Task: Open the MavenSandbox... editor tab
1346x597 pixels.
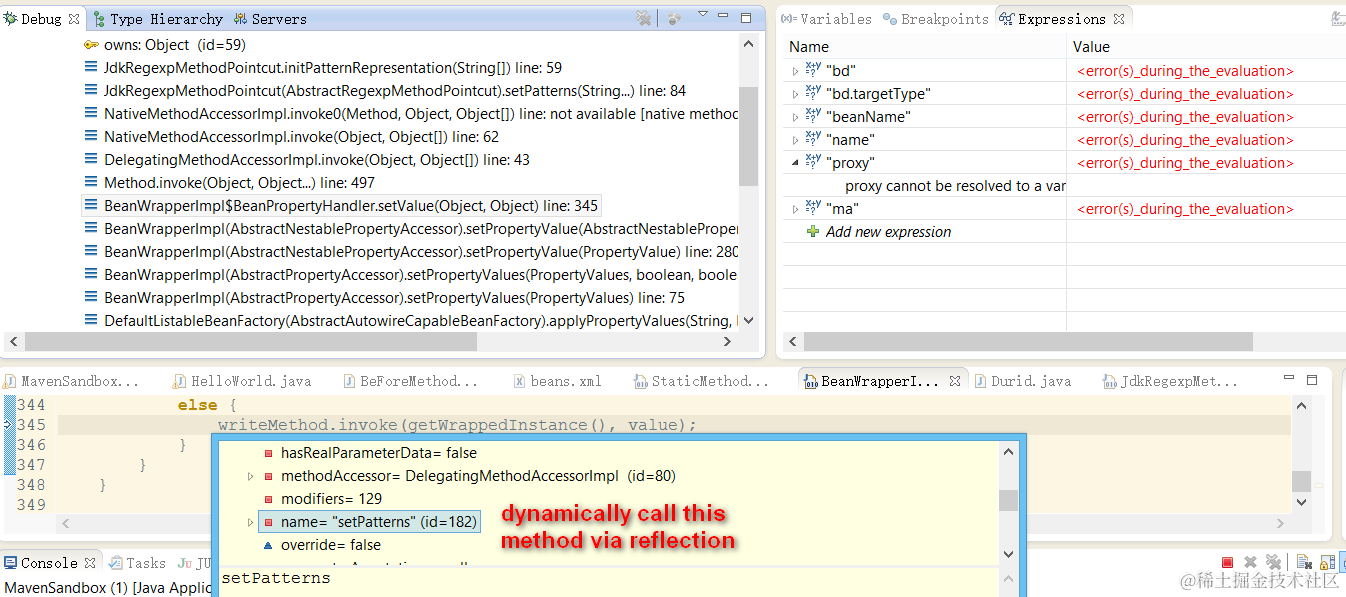Action: click(70, 381)
